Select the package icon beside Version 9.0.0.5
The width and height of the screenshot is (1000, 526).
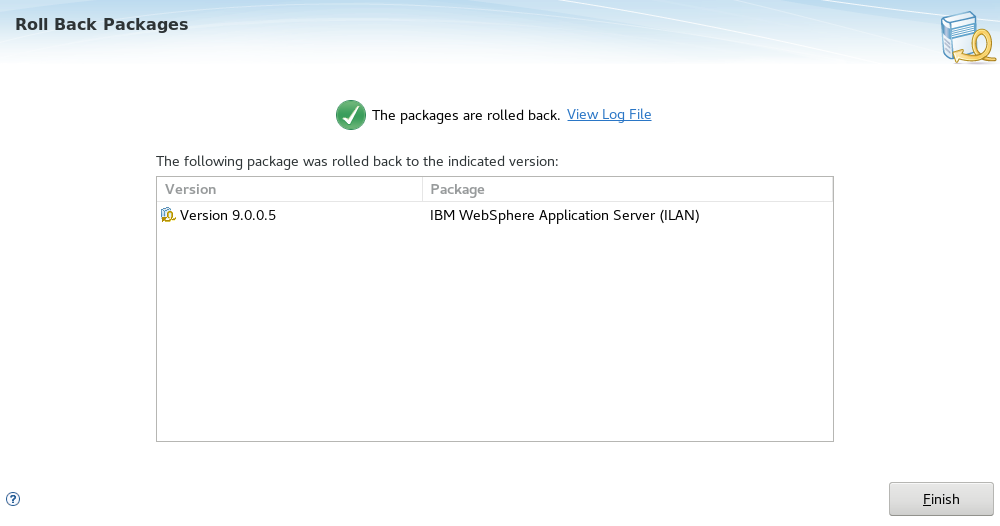(x=168, y=215)
